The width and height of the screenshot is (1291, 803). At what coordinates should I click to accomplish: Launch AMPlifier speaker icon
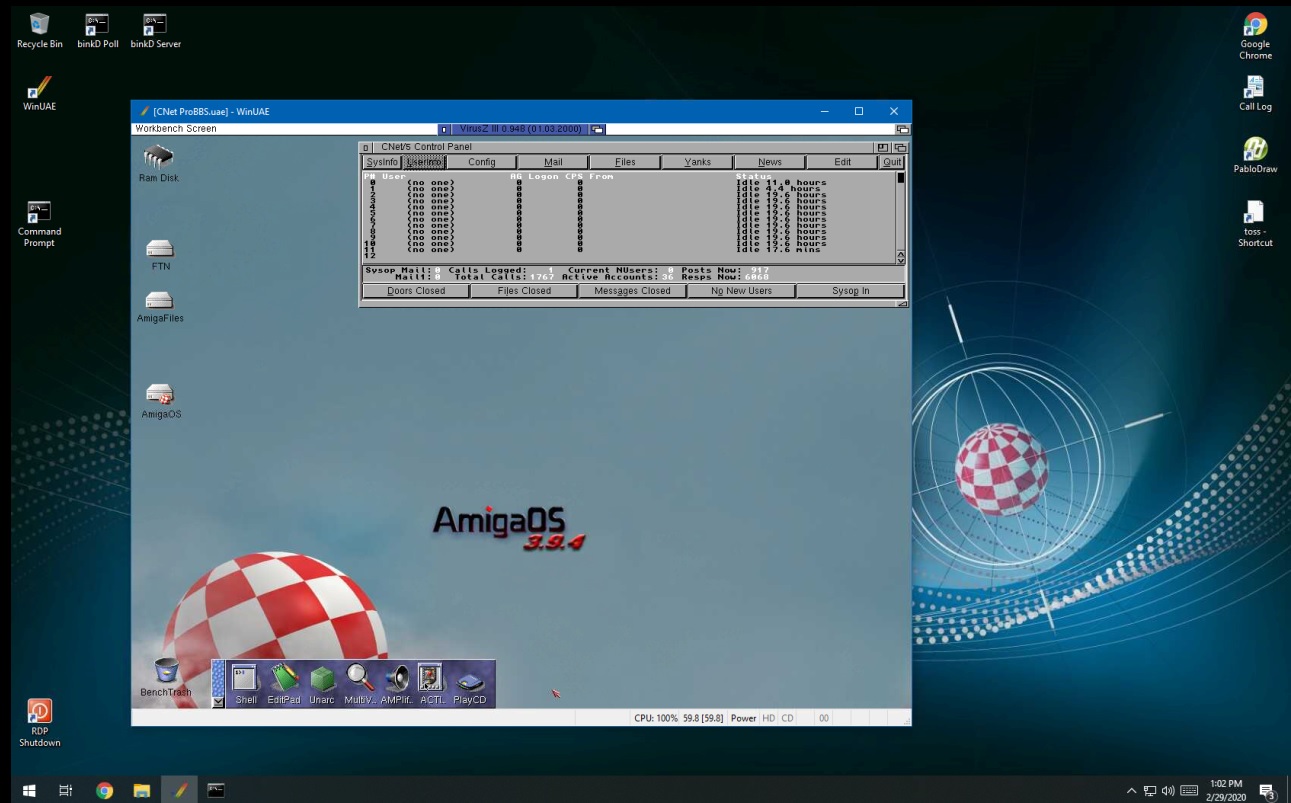coord(397,679)
